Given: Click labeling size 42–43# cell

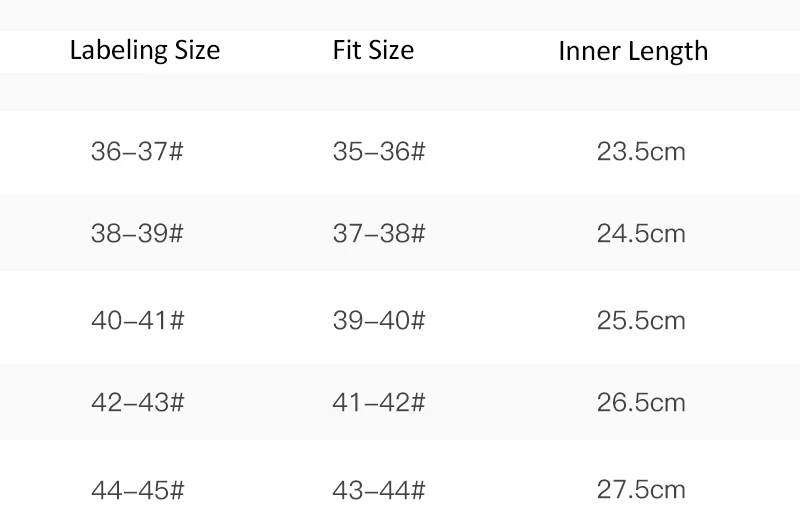Looking at the screenshot, I should pyautogui.click(x=138, y=403).
